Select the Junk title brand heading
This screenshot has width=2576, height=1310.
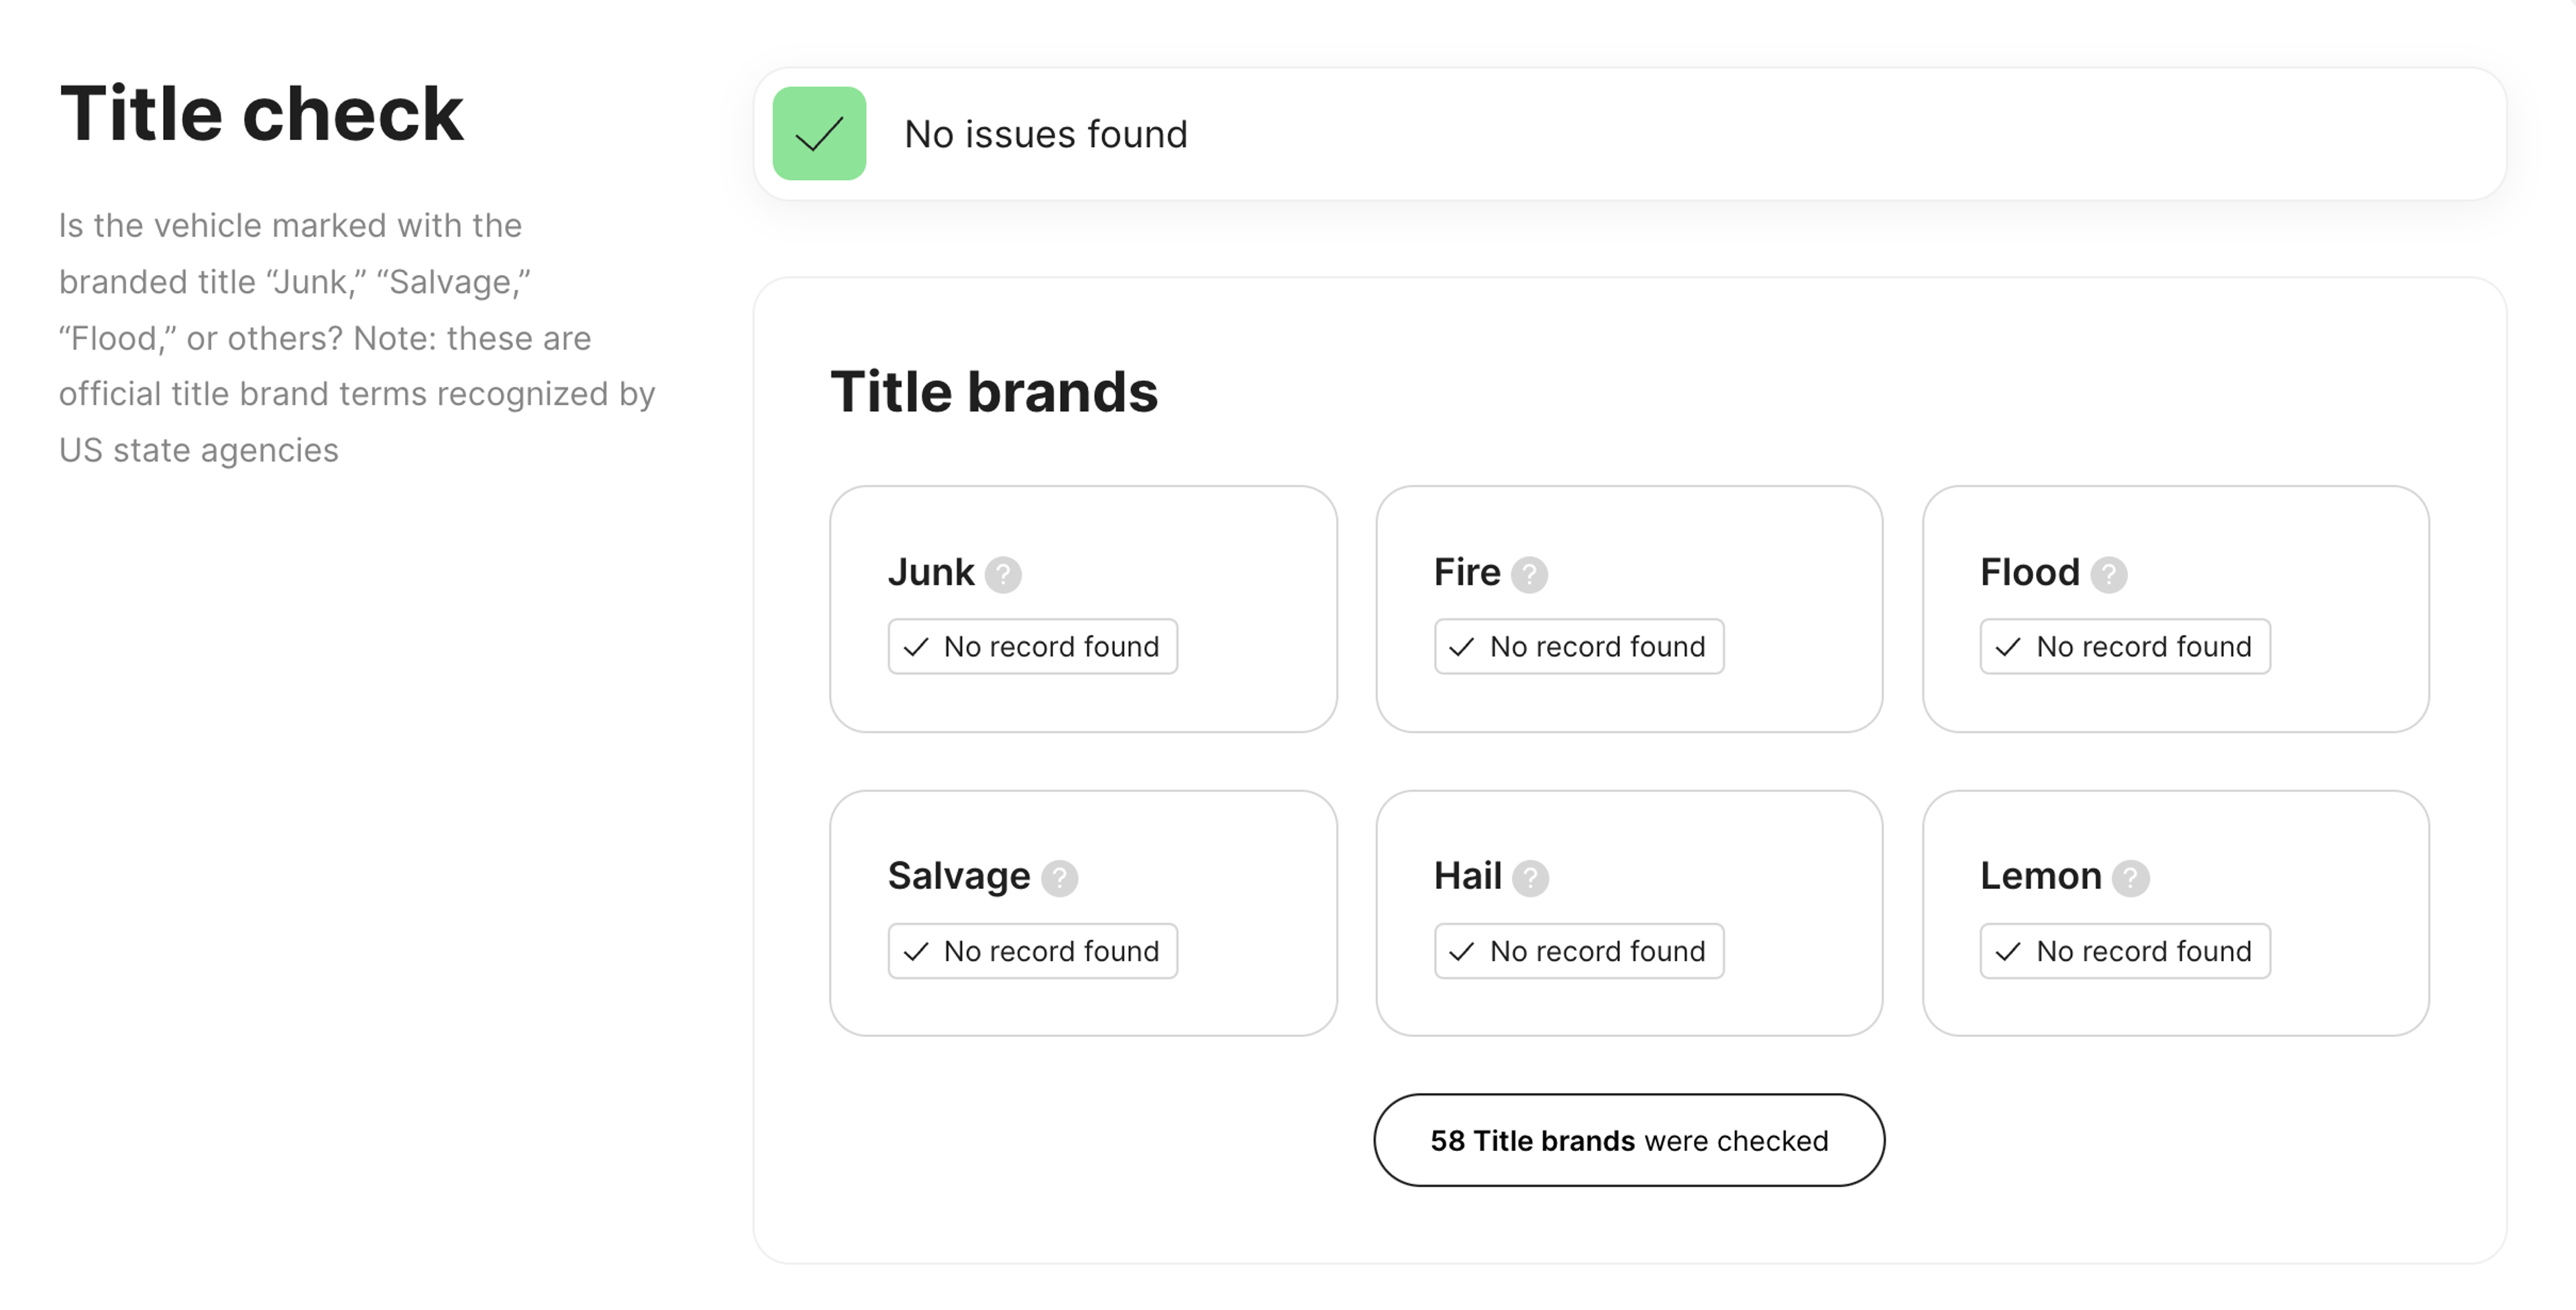(x=930, y=572)
